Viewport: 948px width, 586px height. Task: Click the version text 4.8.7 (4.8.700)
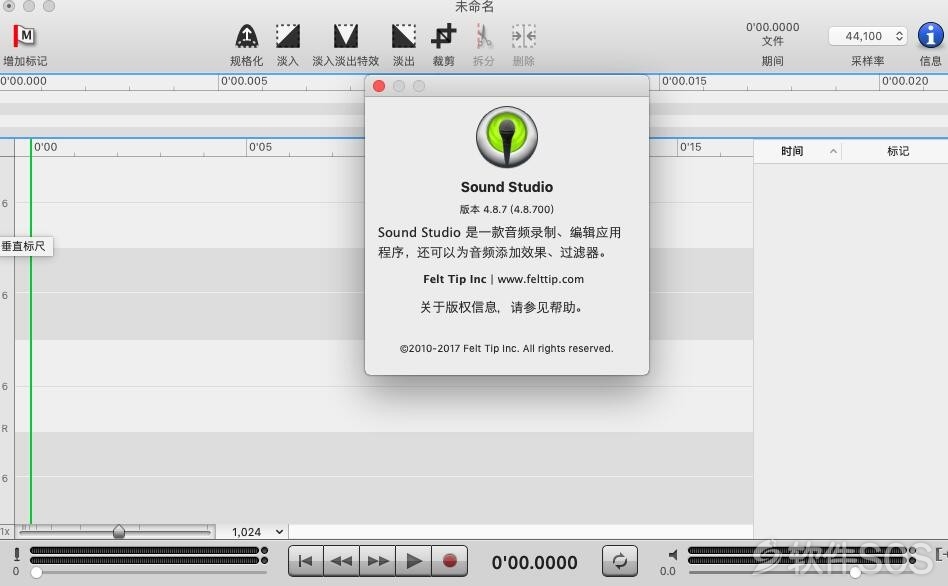(507, 209)
